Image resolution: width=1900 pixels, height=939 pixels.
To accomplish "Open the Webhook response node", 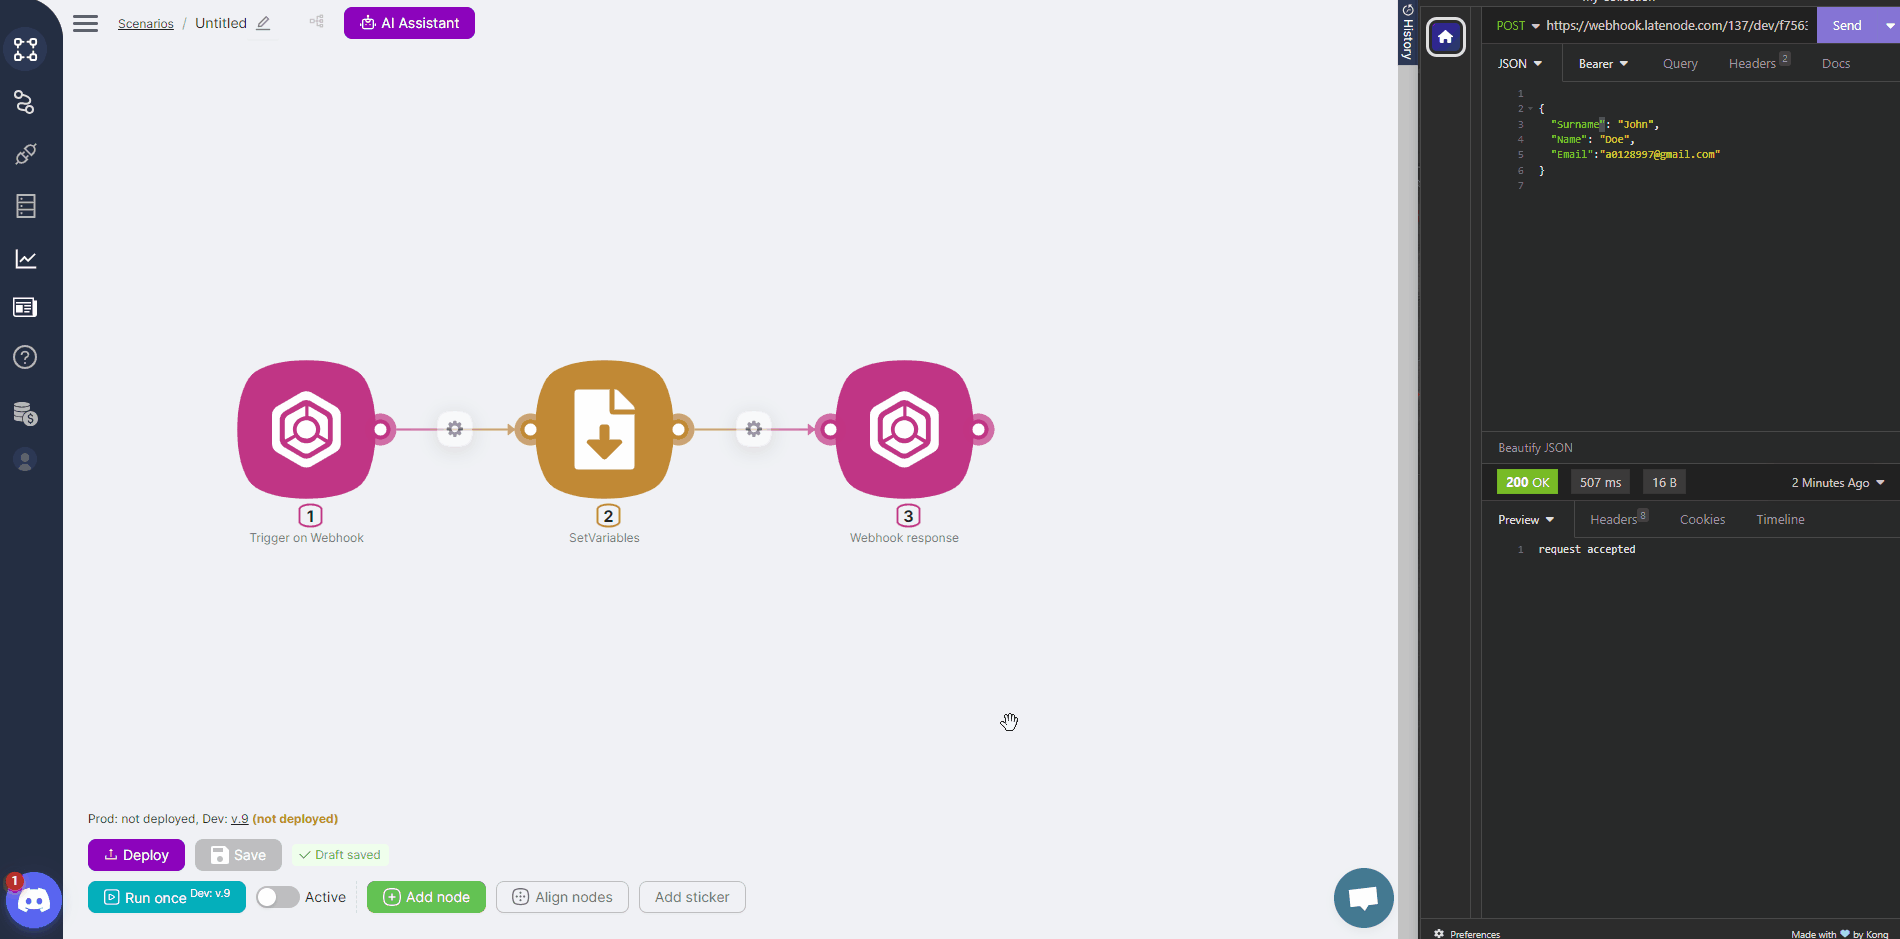I will (904, 429).
